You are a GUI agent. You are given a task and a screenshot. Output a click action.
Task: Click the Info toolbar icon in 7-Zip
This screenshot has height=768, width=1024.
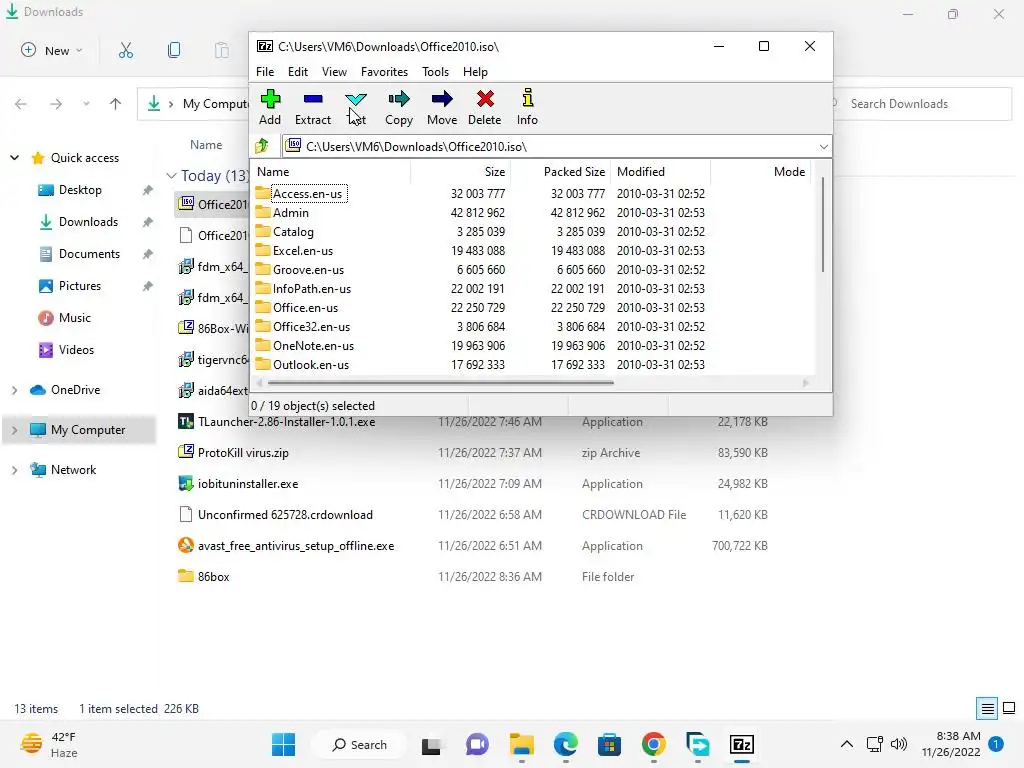527,107
